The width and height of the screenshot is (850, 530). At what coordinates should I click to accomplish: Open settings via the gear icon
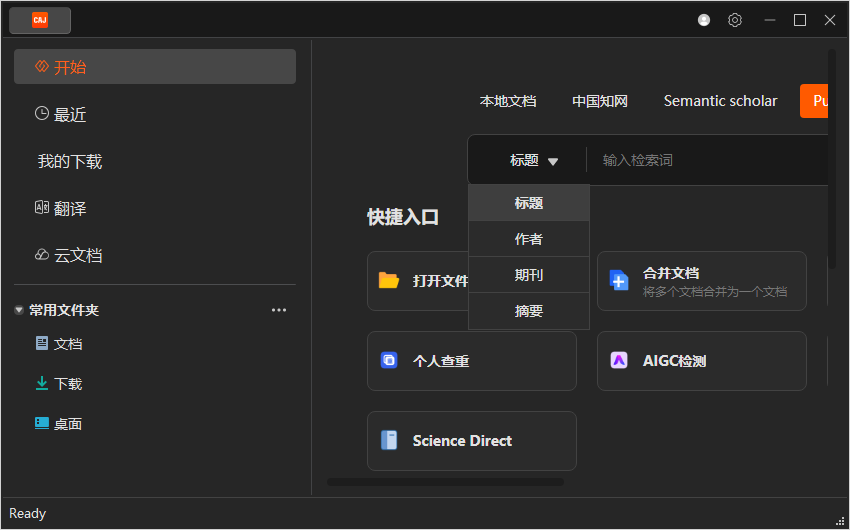click(735, 20)
